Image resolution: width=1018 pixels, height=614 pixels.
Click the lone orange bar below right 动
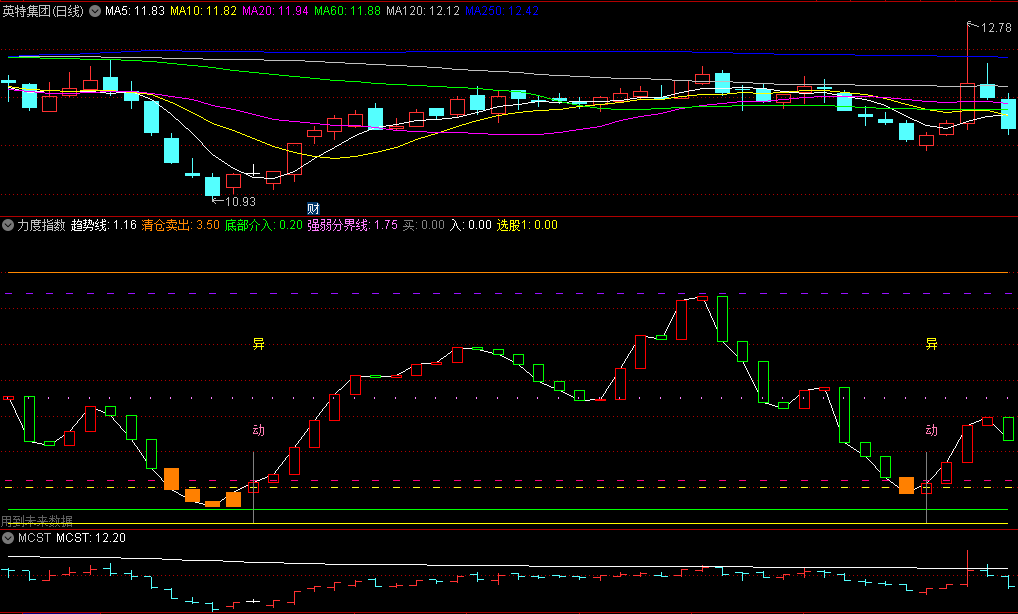tap(906, 485)
